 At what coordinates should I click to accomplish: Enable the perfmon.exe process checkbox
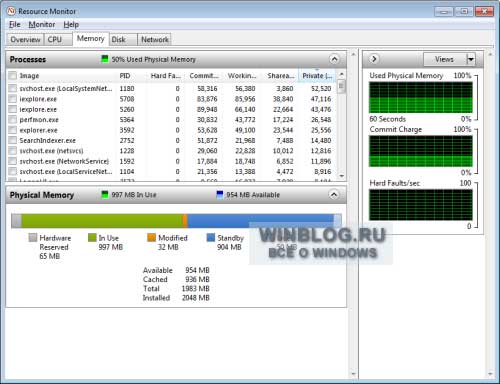(12, 119)
